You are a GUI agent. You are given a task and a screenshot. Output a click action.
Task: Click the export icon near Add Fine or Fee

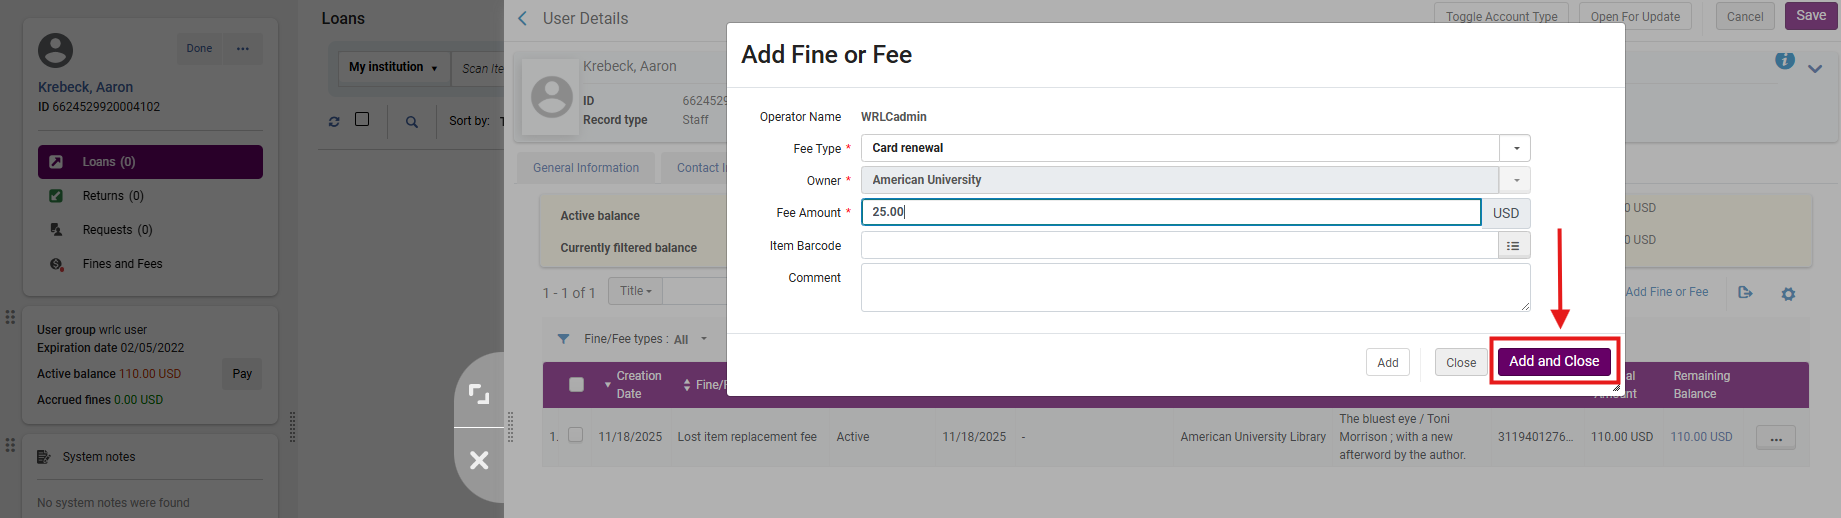point(1745,293)
